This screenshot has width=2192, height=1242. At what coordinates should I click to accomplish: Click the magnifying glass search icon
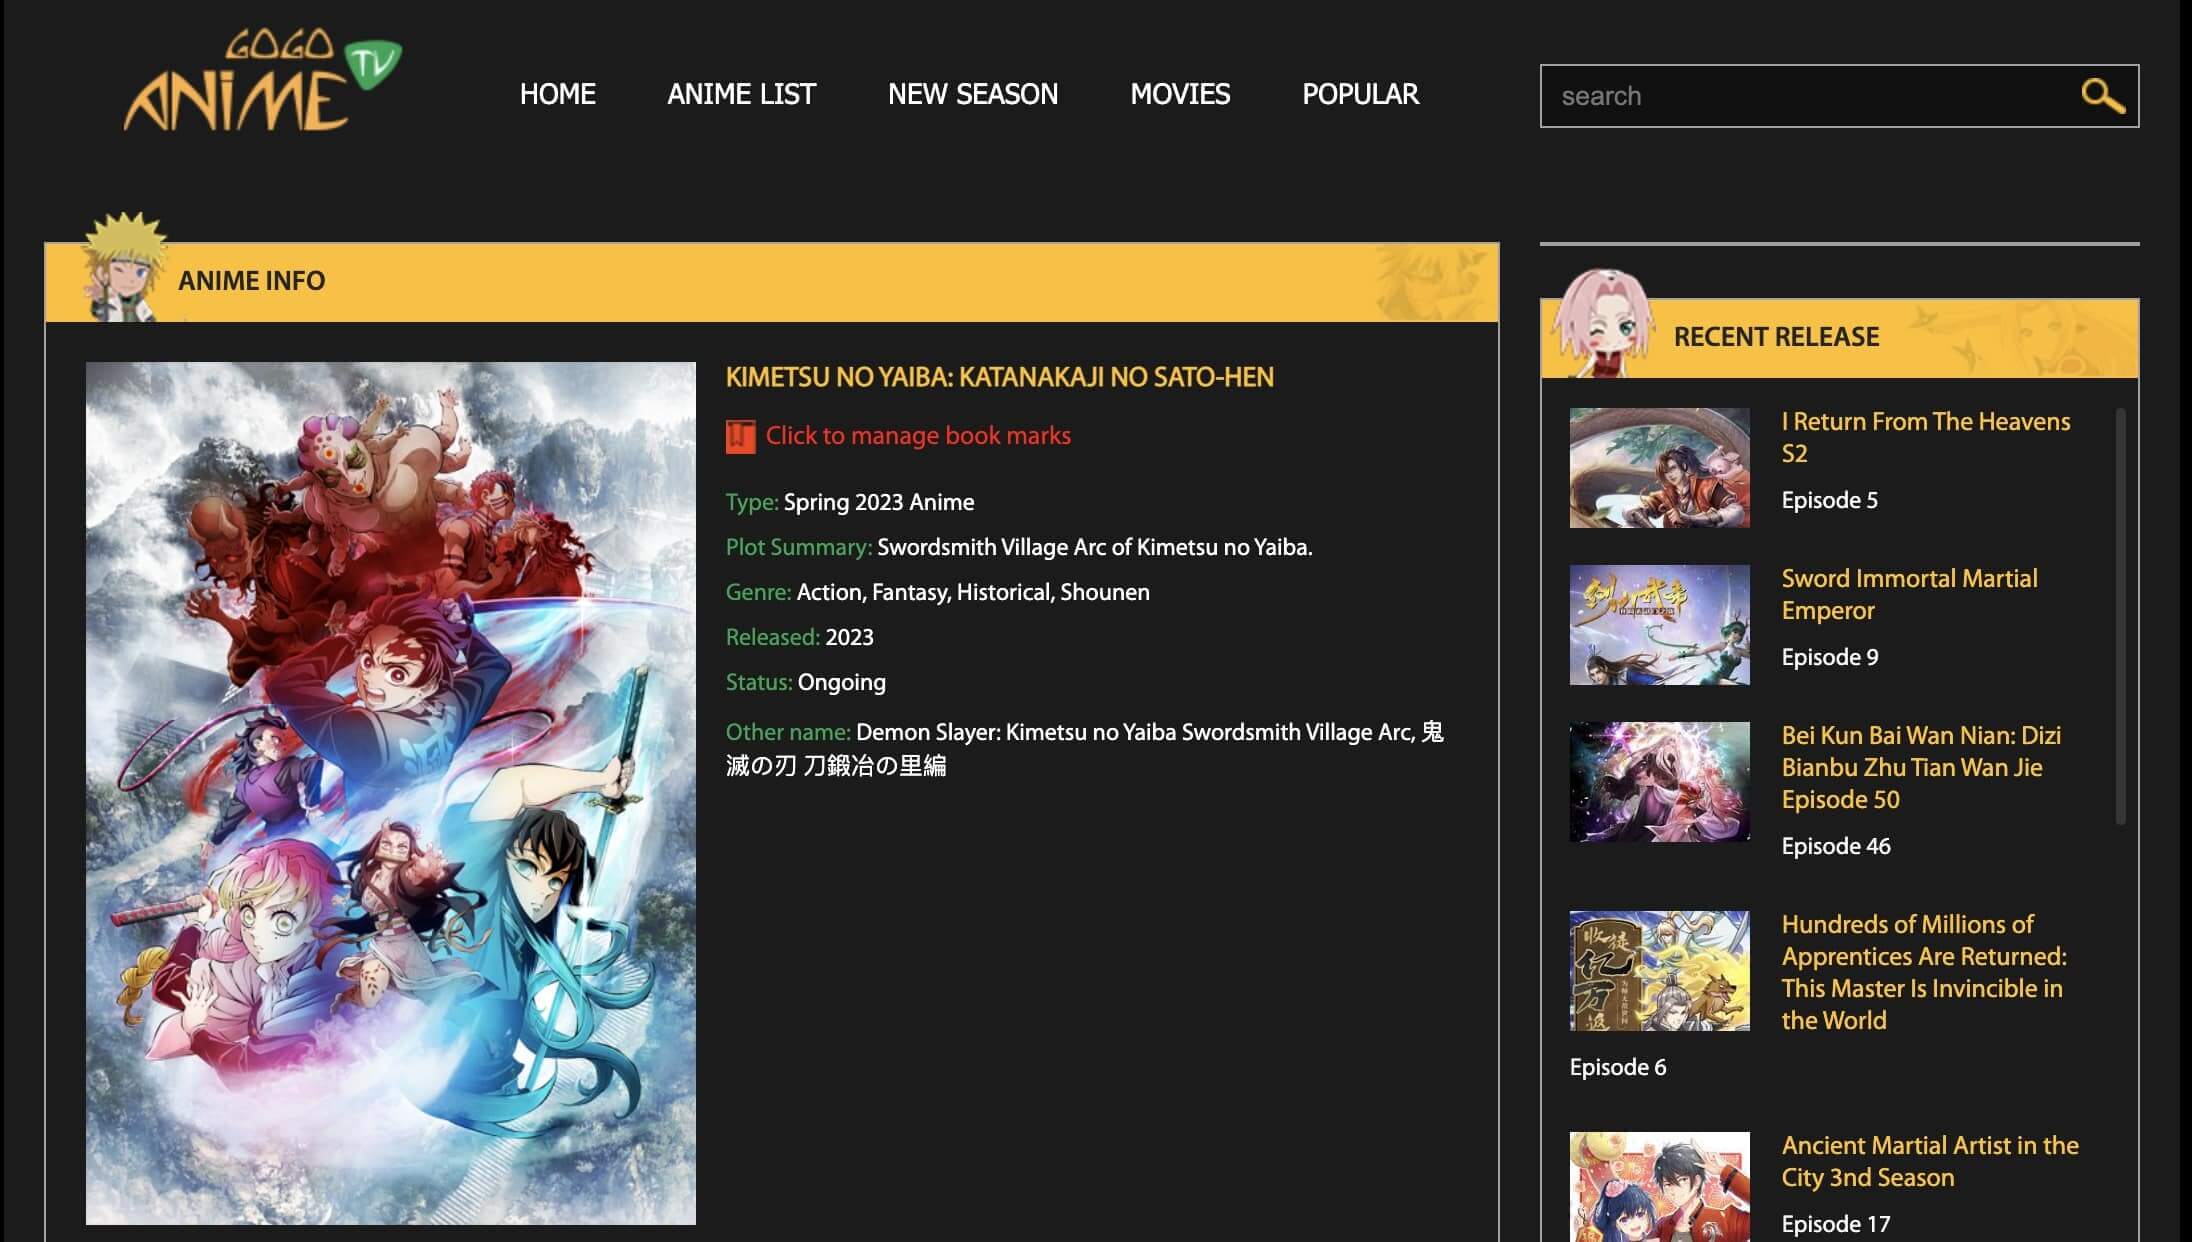(x=2102, y=96)
